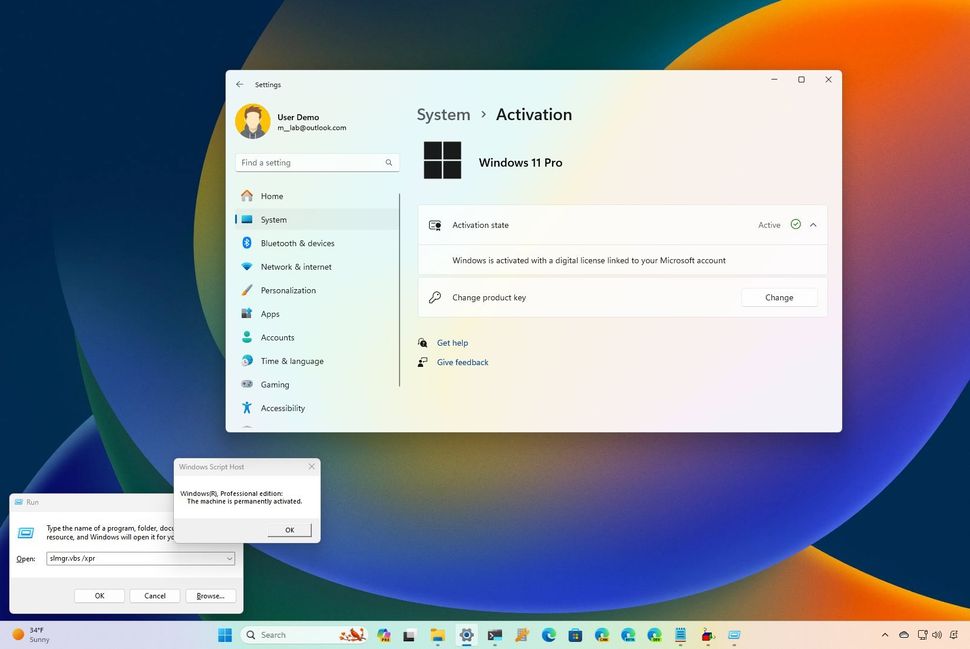
Task: Switch to Home in the Settings sidebar
Action: [272, 196]
